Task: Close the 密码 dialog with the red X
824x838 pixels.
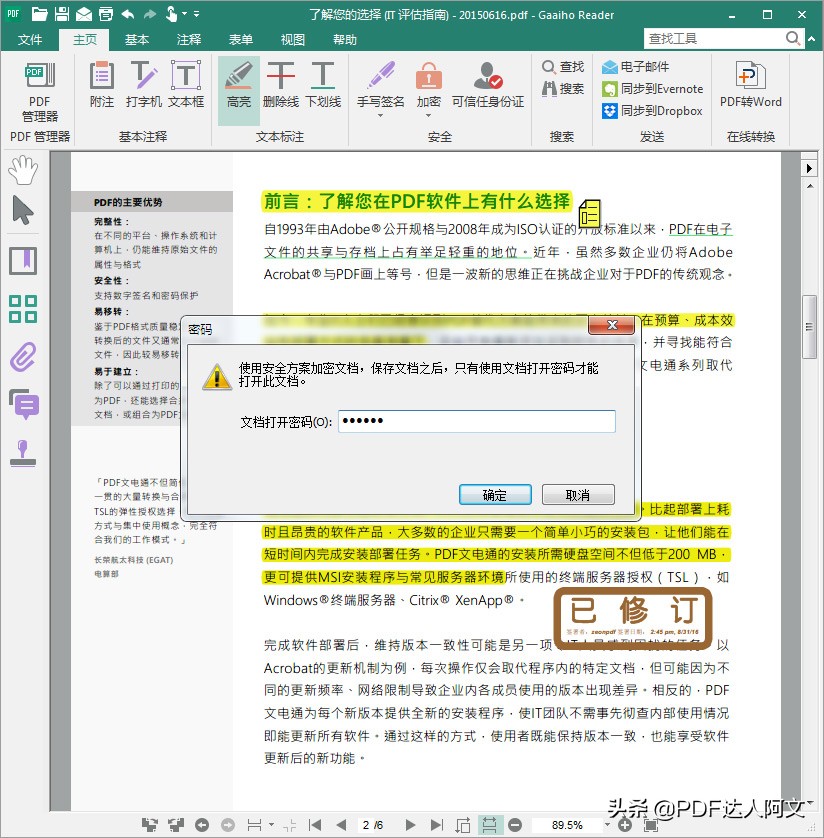Action: (x=612, y=324)
